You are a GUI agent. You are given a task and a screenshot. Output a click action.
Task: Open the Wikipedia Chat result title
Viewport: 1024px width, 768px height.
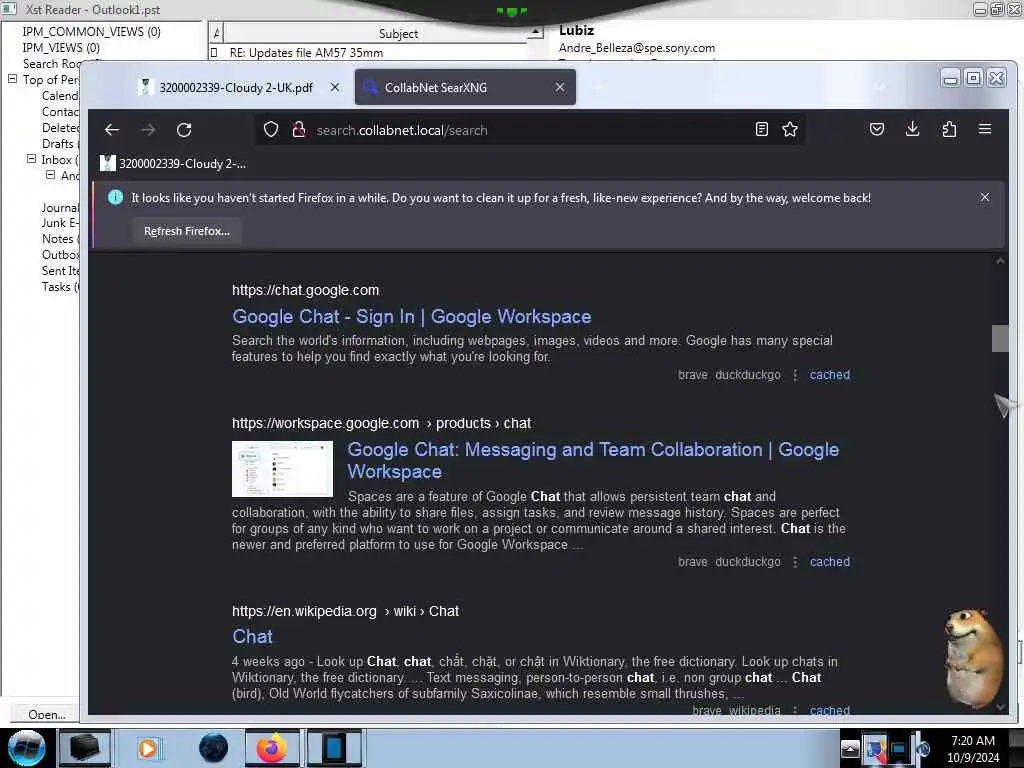point(252,637)
